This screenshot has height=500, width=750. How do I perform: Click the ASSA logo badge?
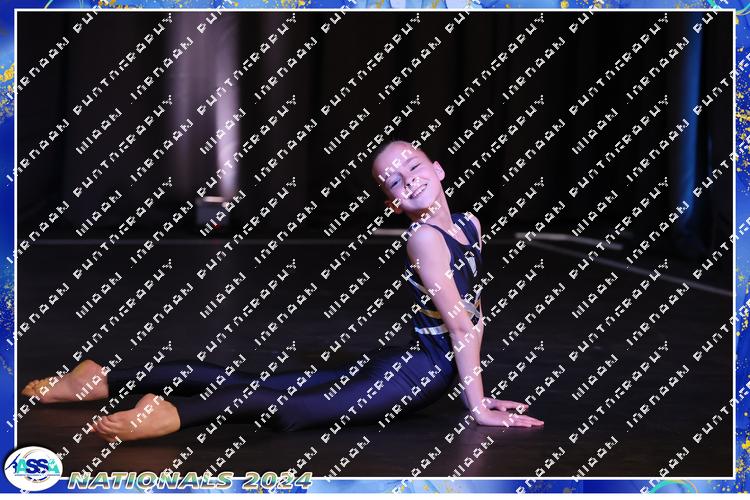click(x=33, y=468)
